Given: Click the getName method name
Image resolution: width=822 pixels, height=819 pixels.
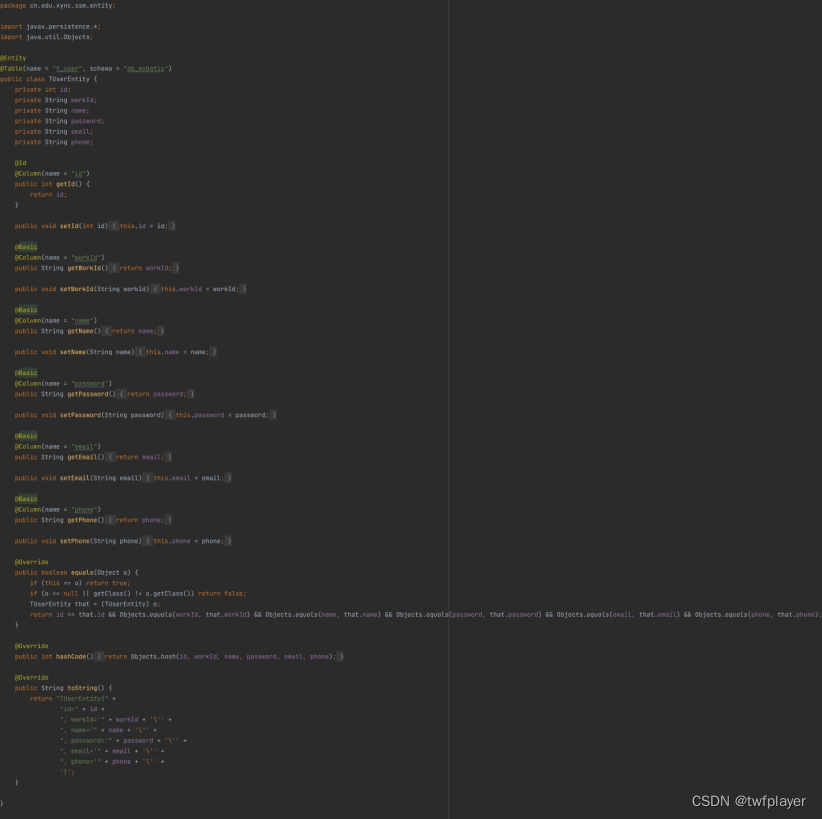Looking at the screenshot, I should point(80,331).
